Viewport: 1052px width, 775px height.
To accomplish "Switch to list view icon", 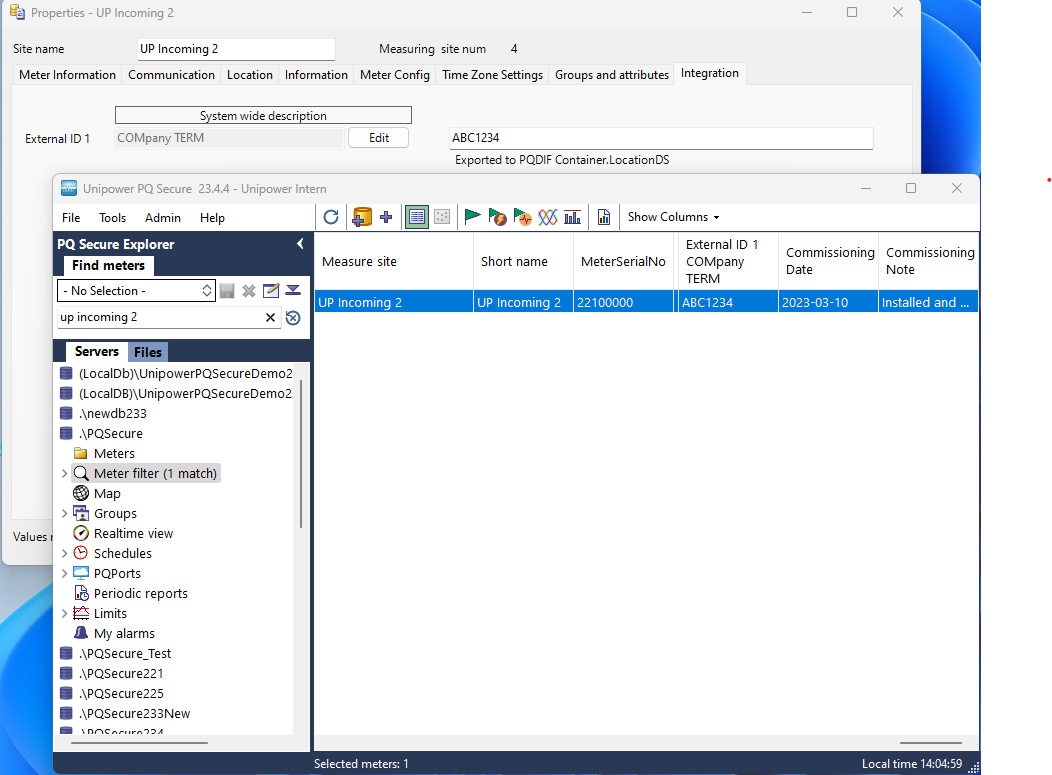I will (417, 217).
